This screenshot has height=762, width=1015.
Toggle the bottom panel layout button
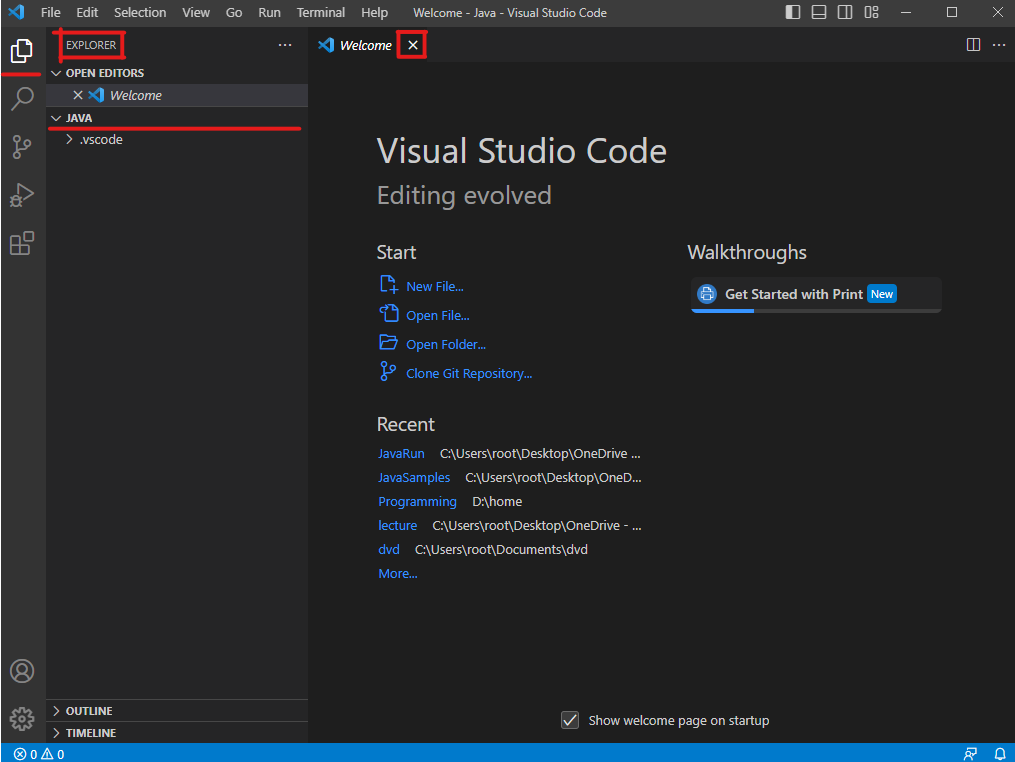tap(819, 13)
